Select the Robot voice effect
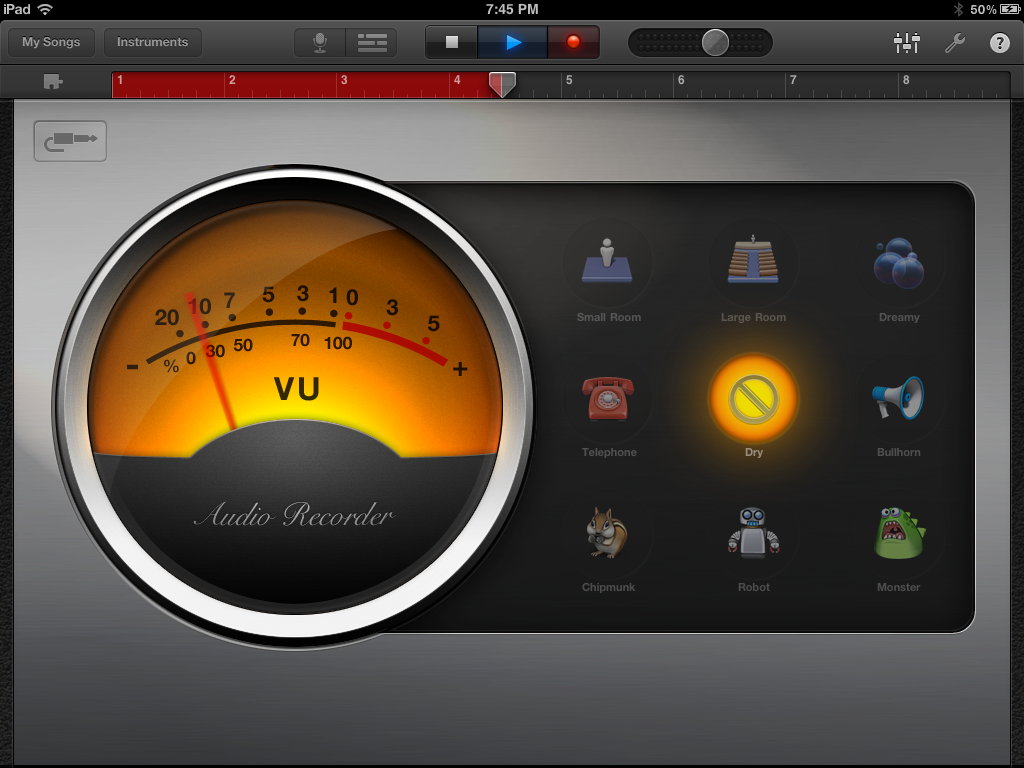Screen dimensions: 1024x768 tap(753, 533)
